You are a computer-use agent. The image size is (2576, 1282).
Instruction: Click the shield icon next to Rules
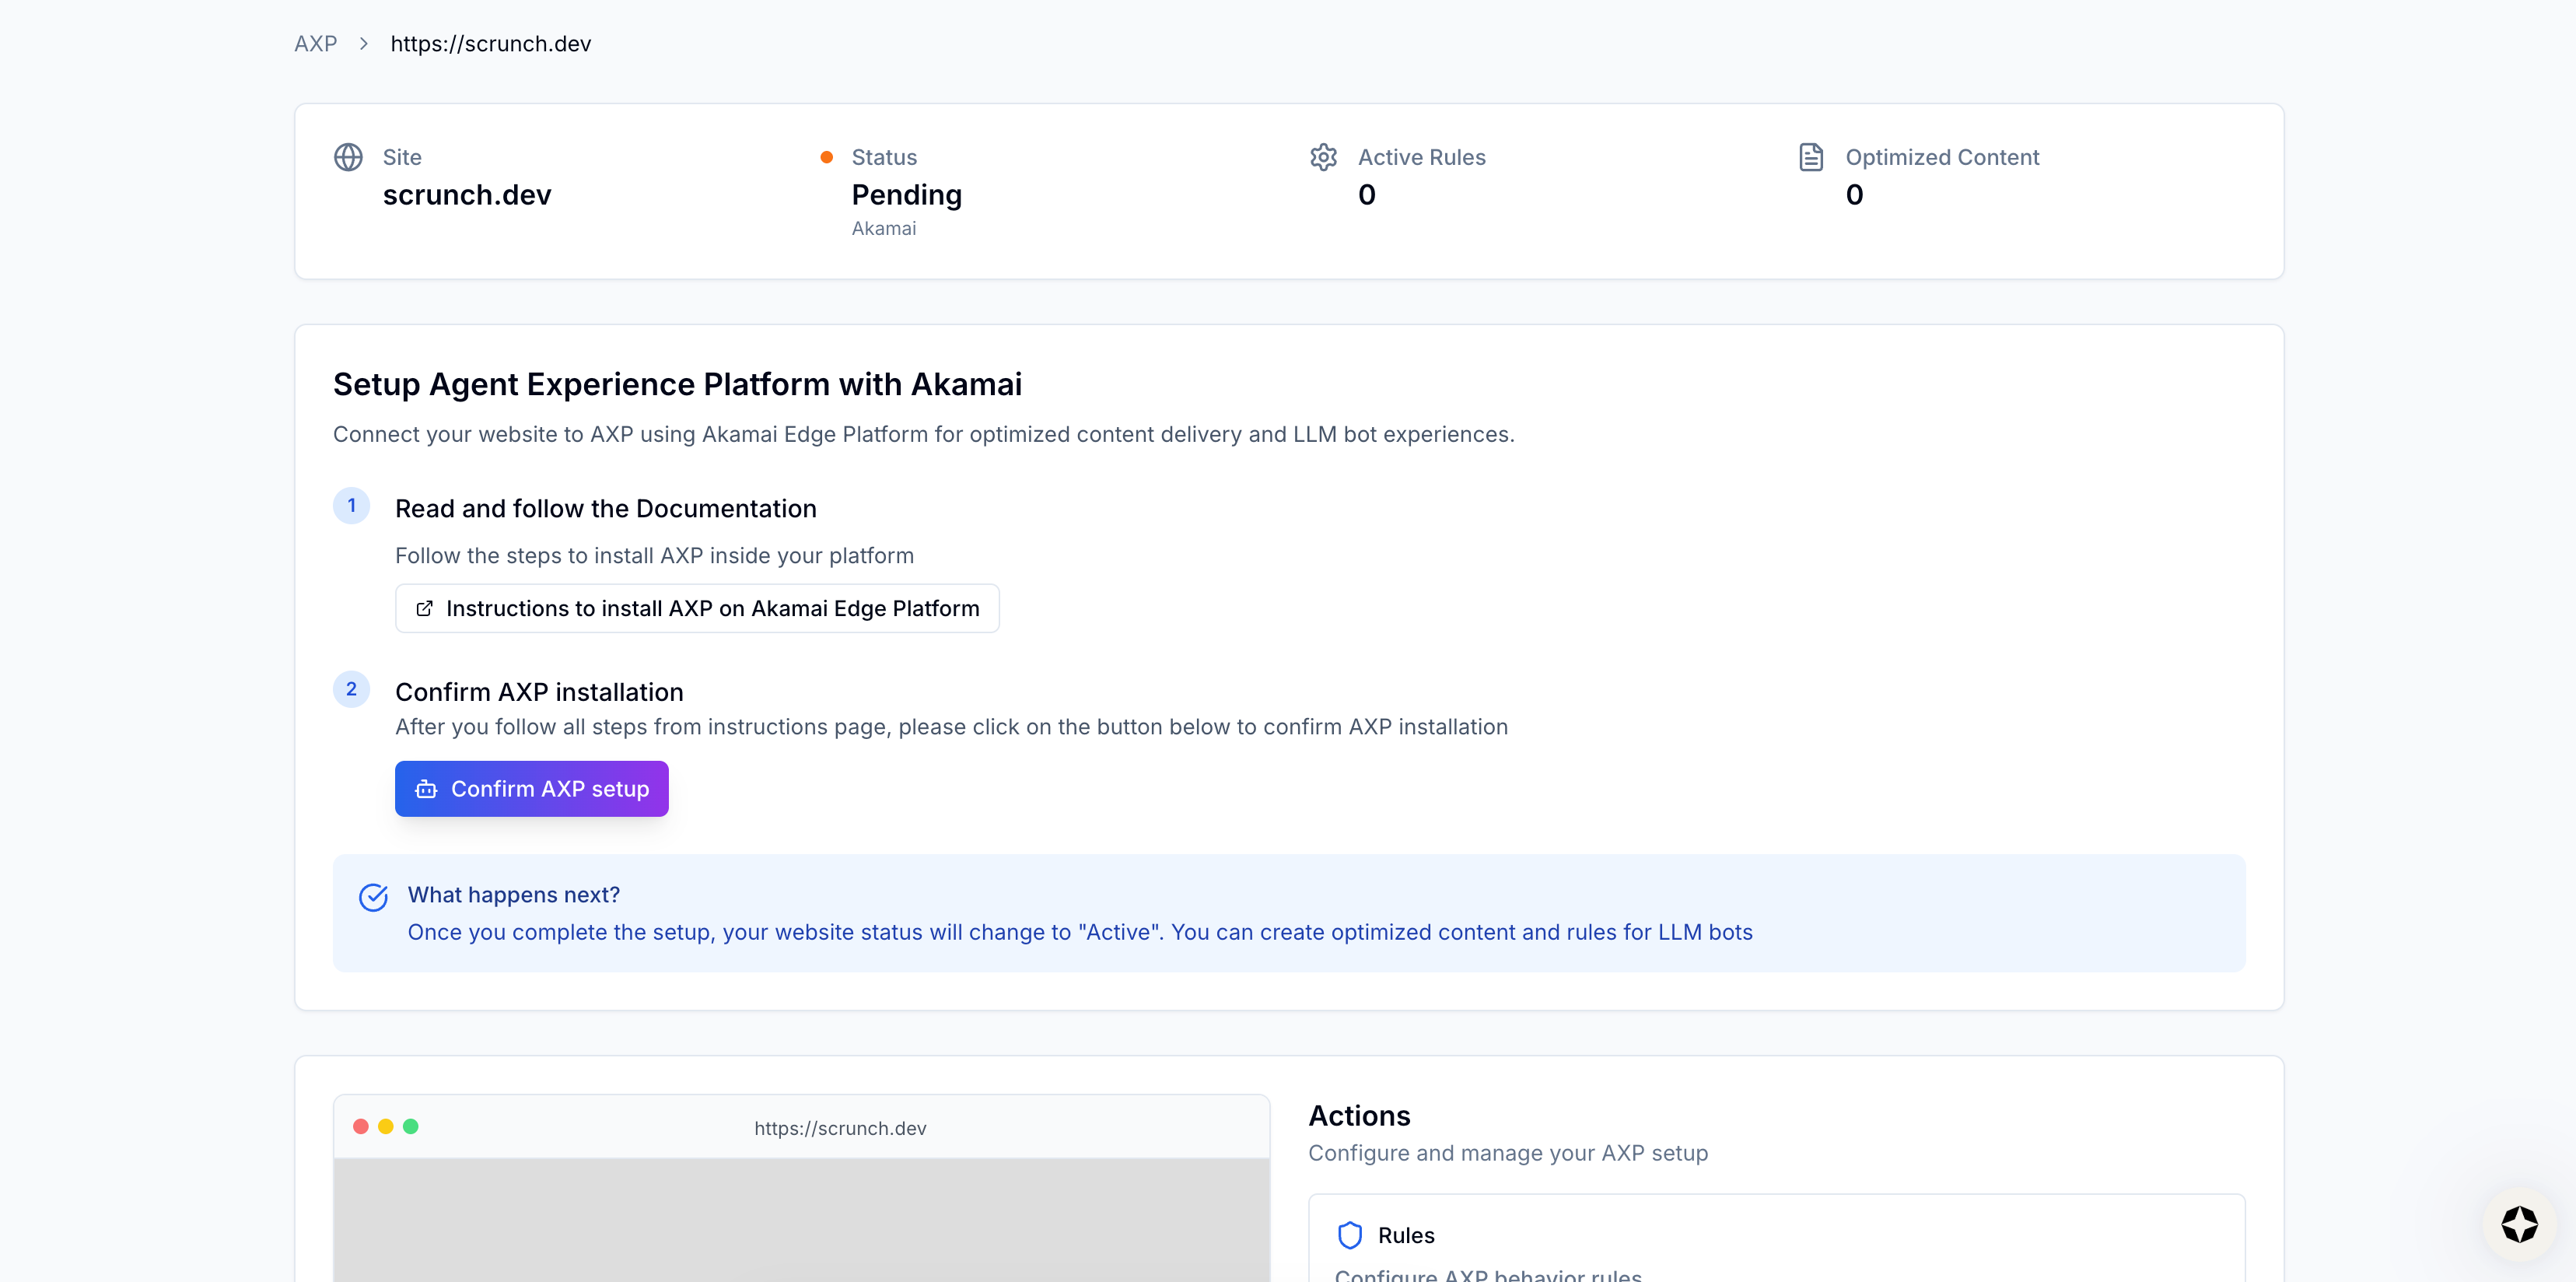[1349, 1235]
